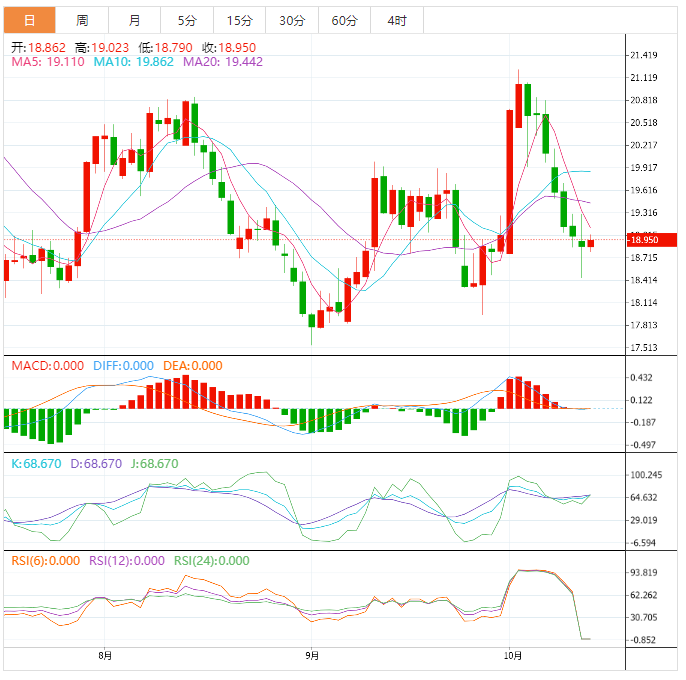The height and width of the screenshot is (680, 686).
Task: Click the MA20: 19.442 label
Action: [x=223, y=62]
